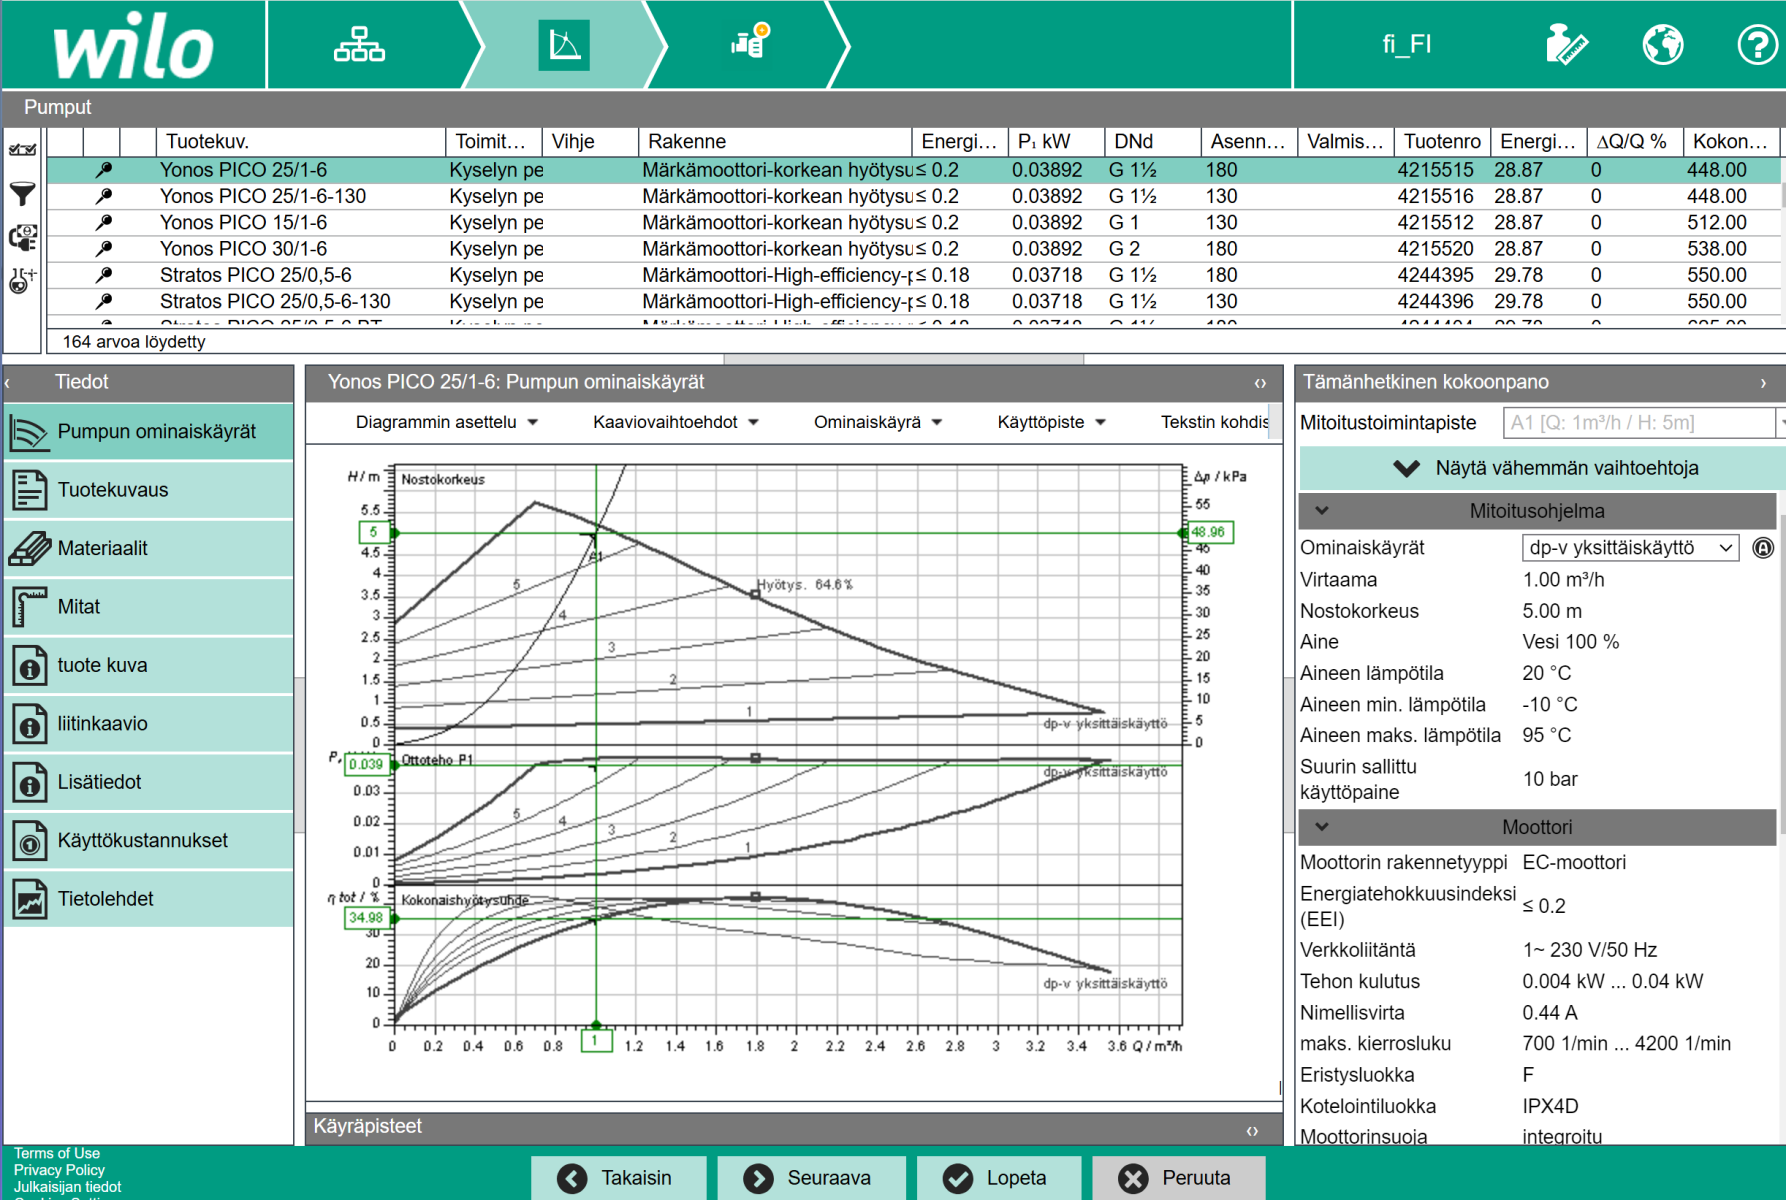Open help question mark icon

click(x=1757, y=45)
